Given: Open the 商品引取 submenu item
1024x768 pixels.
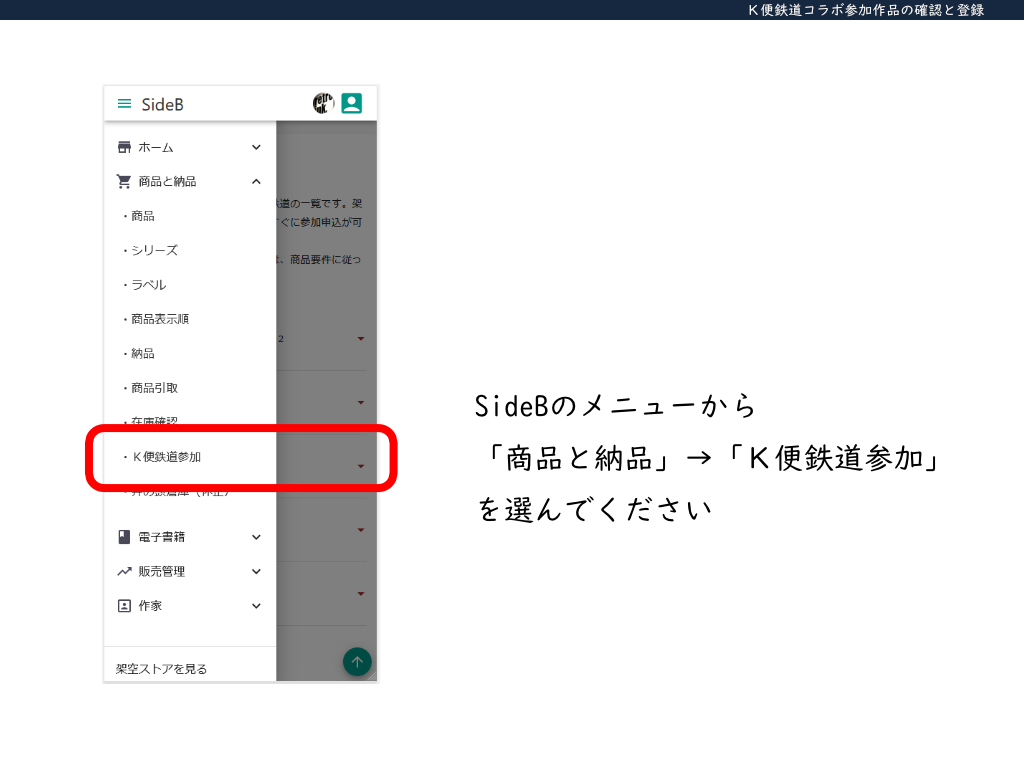Looking at the screenshot, I should pyautogui.click(x=154, y=388).
